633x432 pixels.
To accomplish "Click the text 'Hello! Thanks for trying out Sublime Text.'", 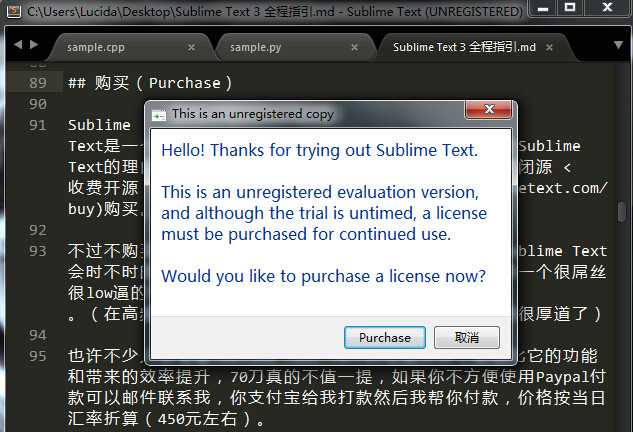I will click(319, 150).
